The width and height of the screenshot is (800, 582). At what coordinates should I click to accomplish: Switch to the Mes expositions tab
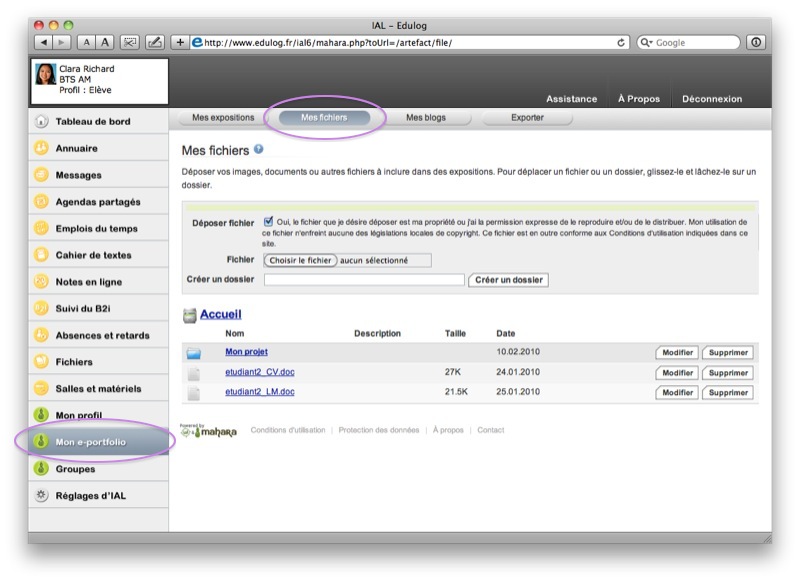[x=223, y=118]
